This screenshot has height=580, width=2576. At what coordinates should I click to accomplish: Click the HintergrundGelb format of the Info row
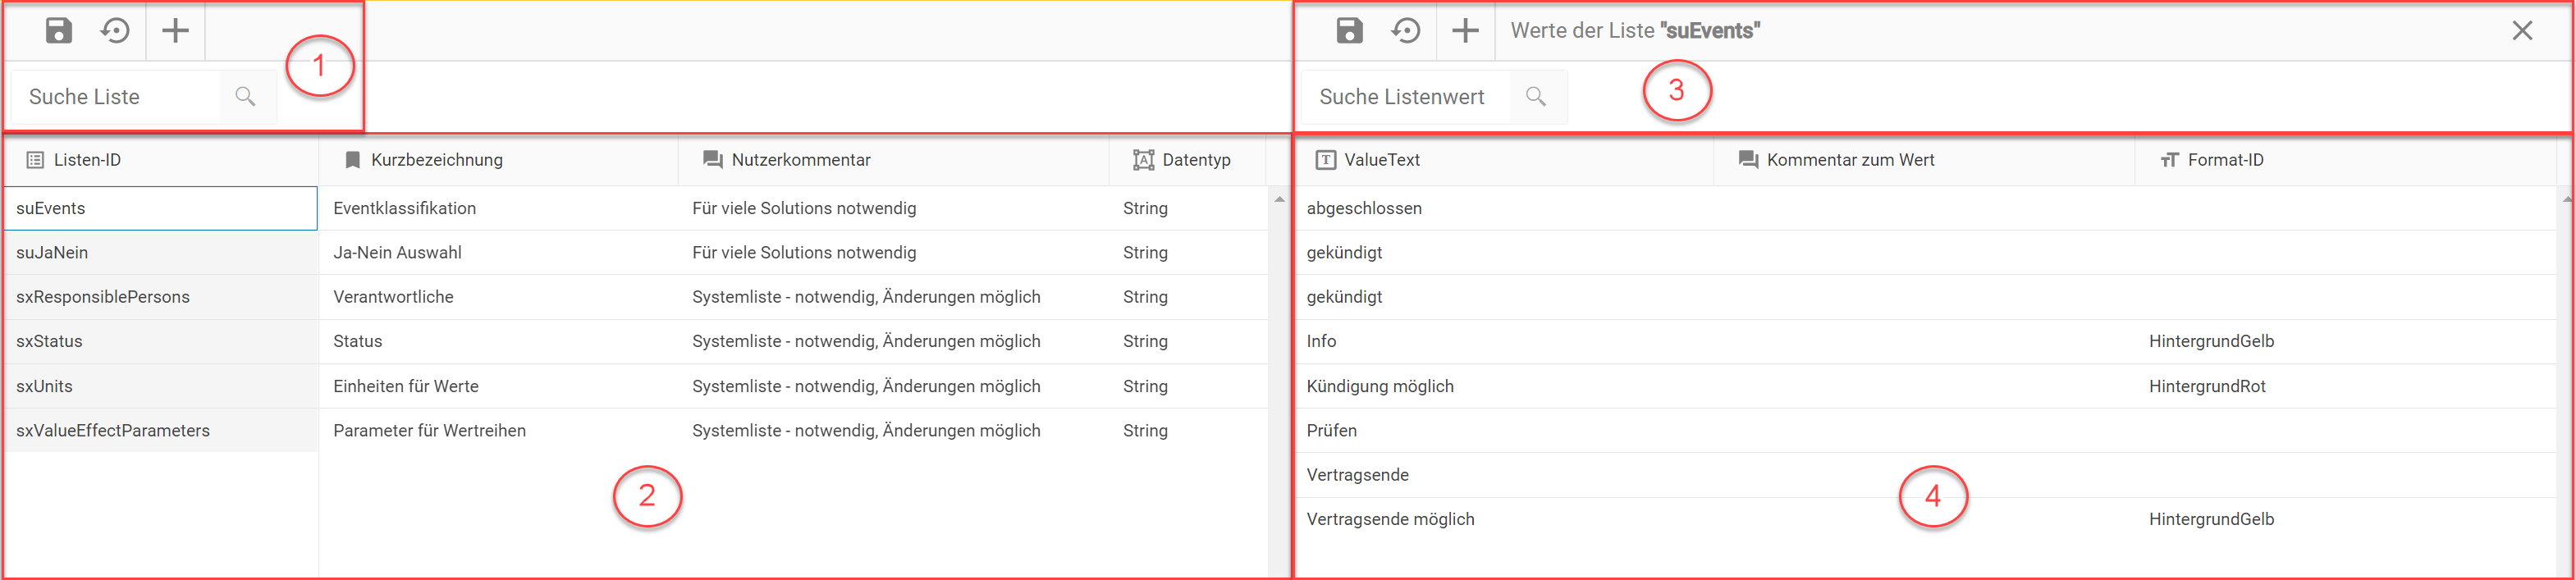coord(2210,341)
